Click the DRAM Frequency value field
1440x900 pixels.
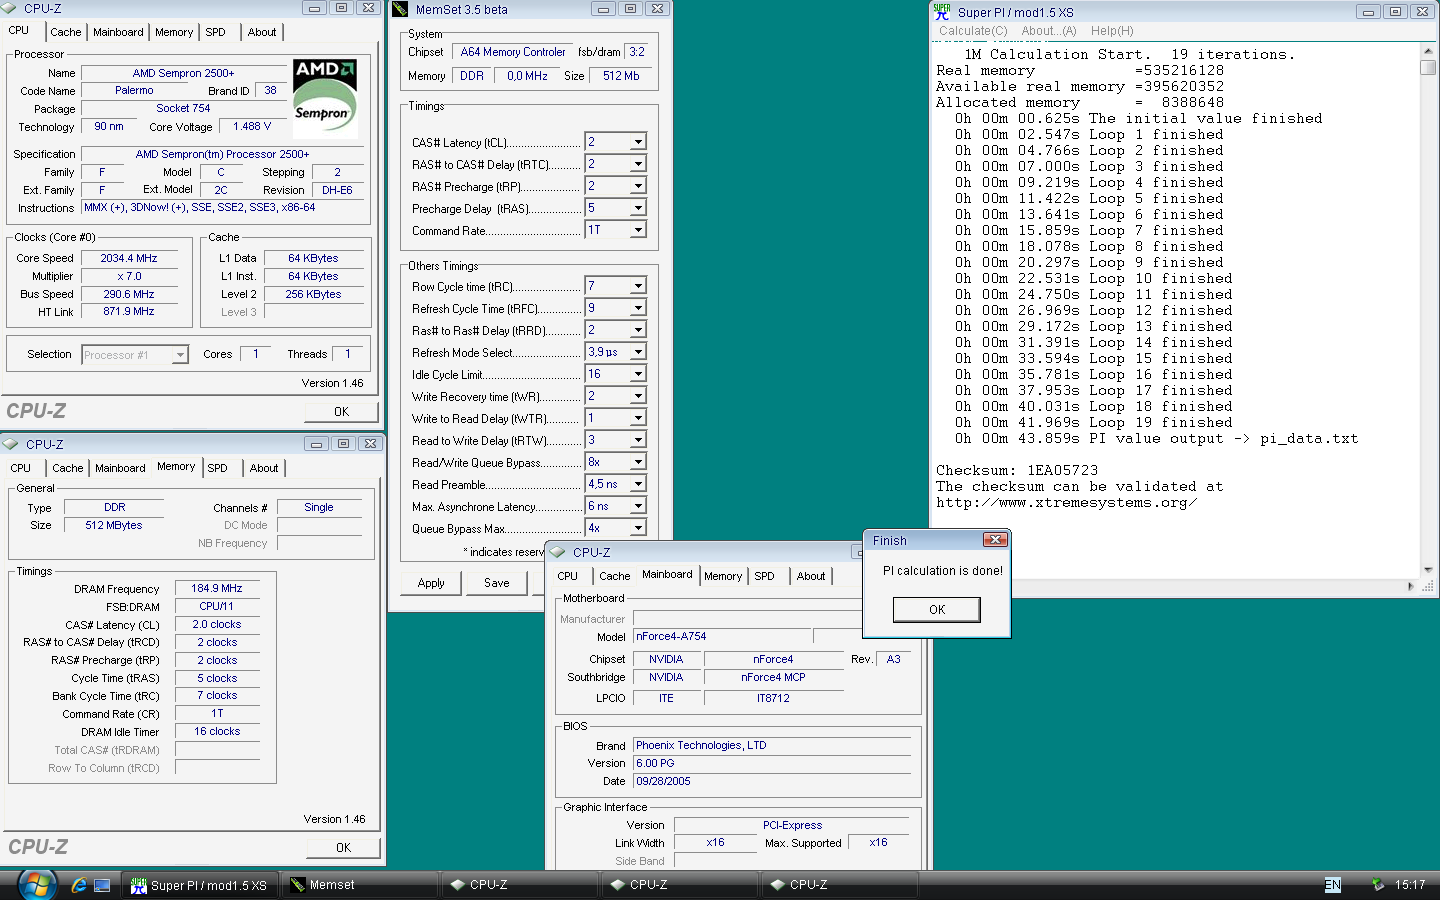217,588
